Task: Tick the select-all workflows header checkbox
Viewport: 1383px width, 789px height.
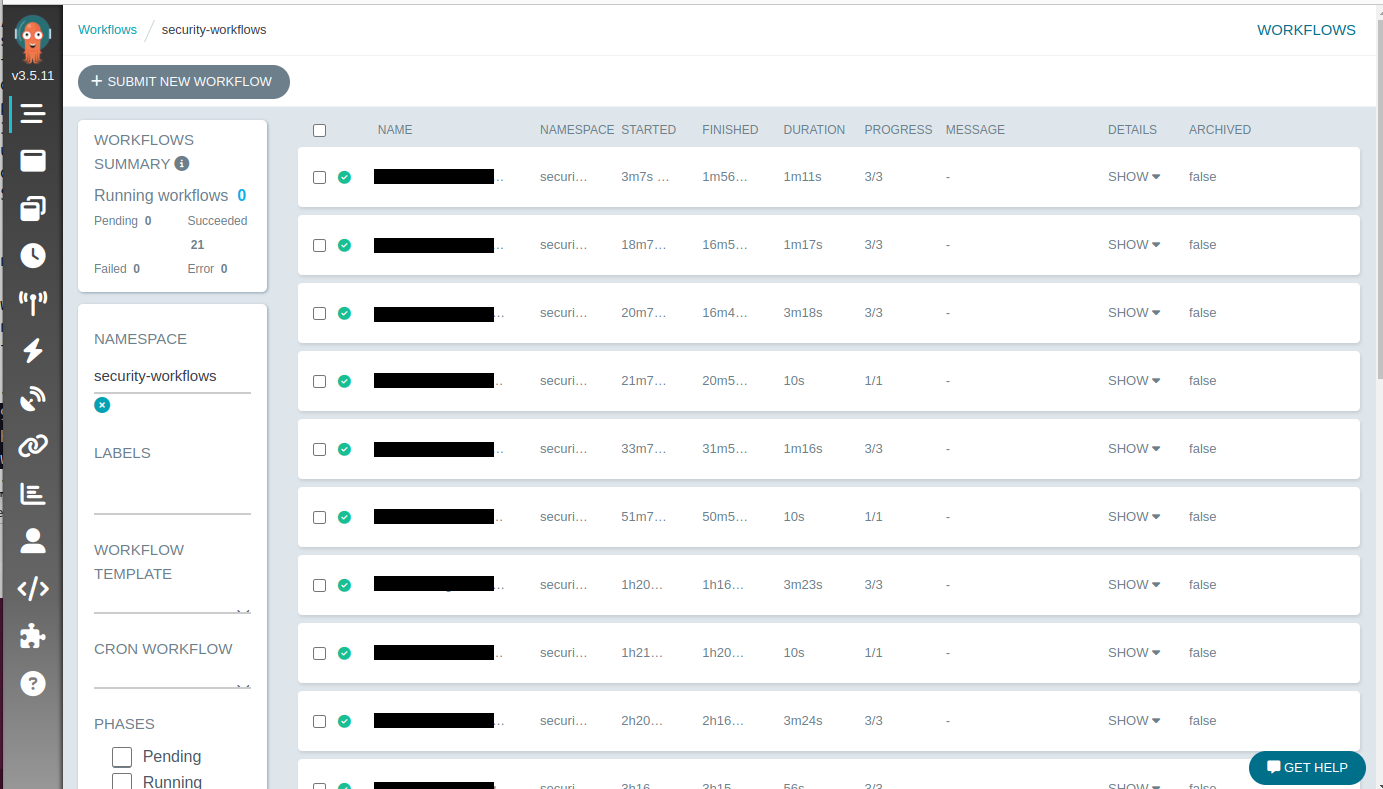Action: [x=319, y=130]
